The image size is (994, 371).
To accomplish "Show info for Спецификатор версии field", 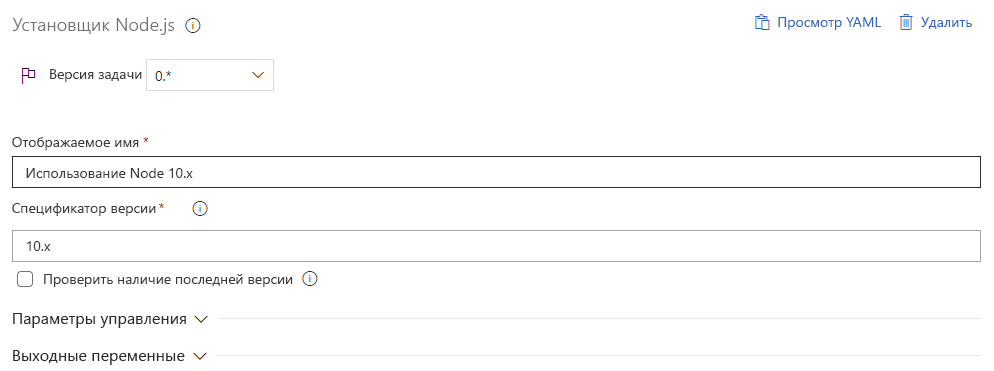I will coord(200,209).
